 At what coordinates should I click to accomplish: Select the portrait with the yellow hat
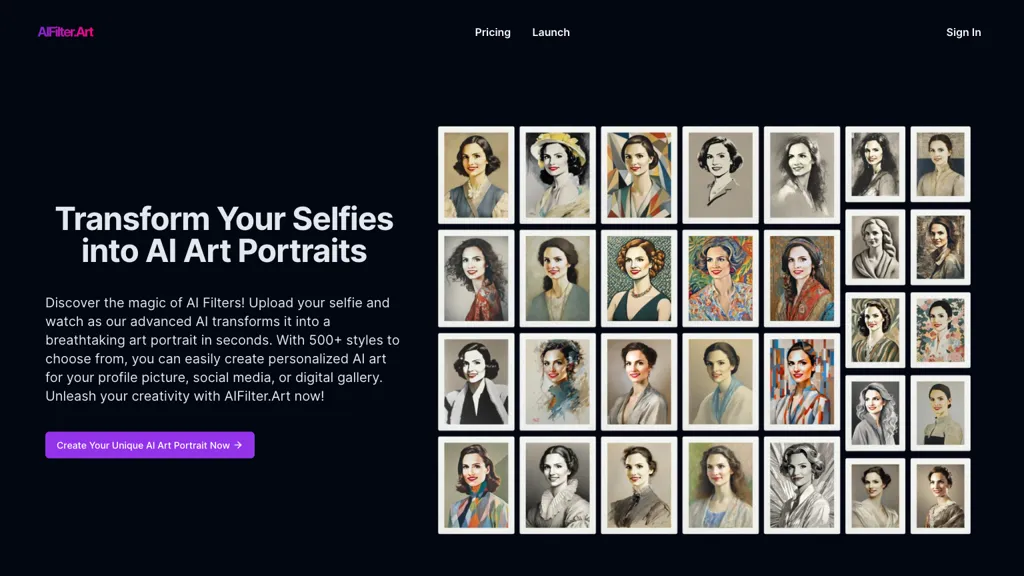[558, 175]
